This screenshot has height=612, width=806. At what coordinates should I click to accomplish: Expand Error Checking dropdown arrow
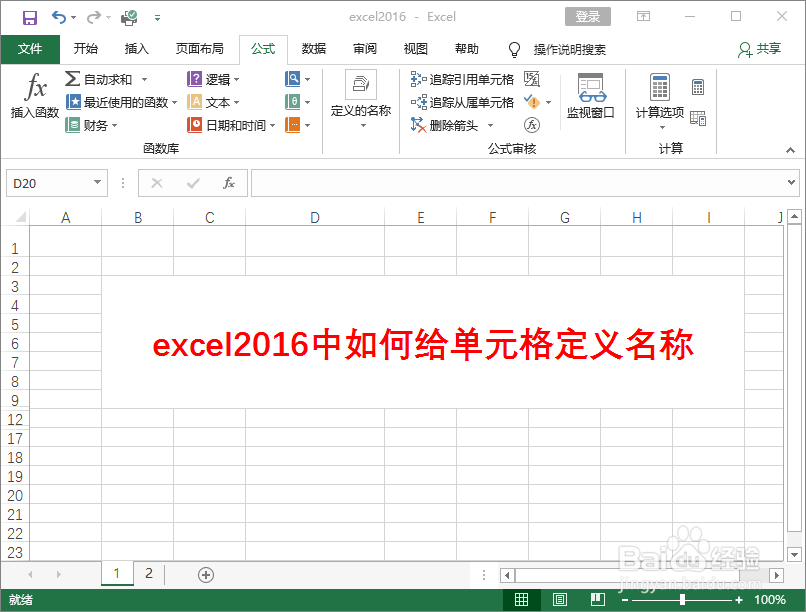[548, 102]
